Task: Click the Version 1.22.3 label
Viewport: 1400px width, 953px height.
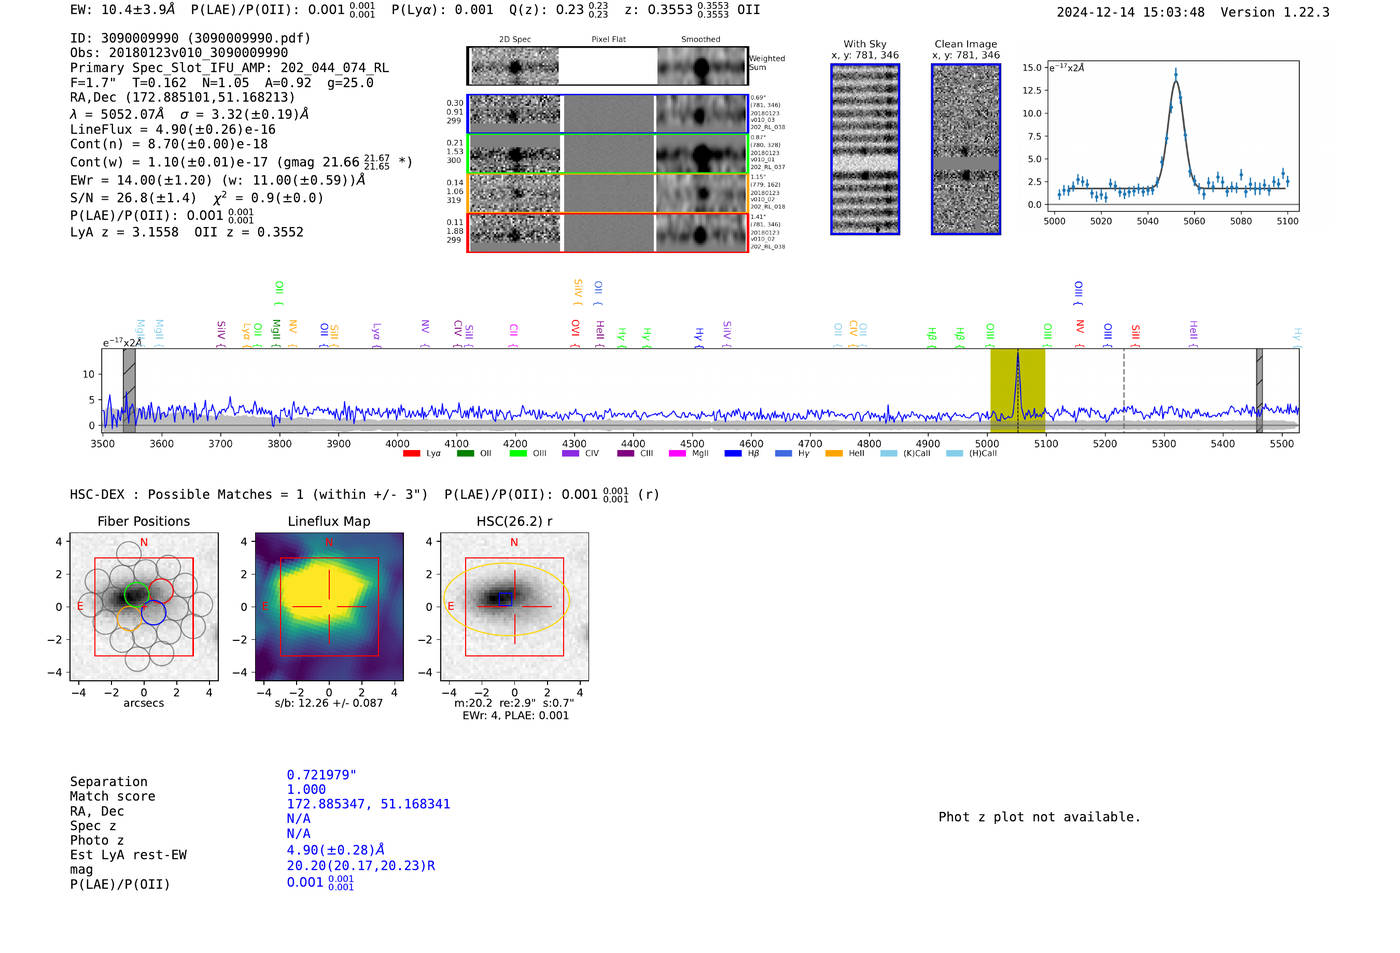Action: click(x=1275, y=12)
